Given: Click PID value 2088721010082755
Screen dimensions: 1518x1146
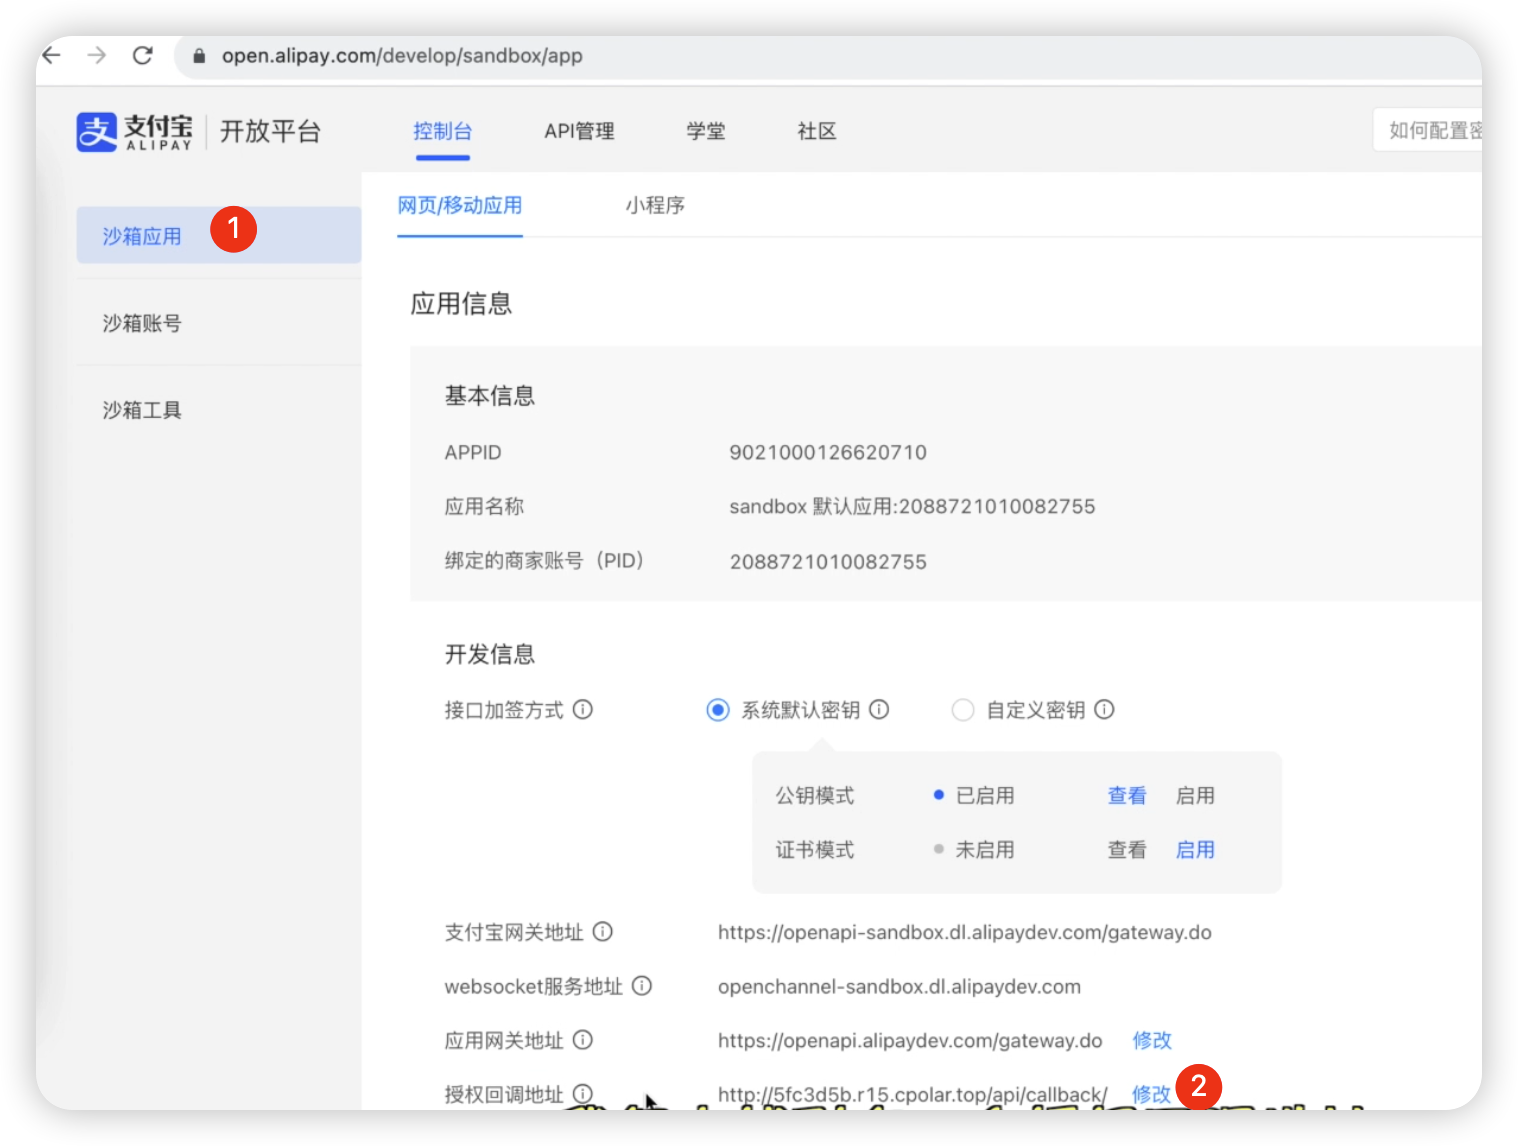Looking at the screenshot, I should pyautogui.click(x=828, y=562).
